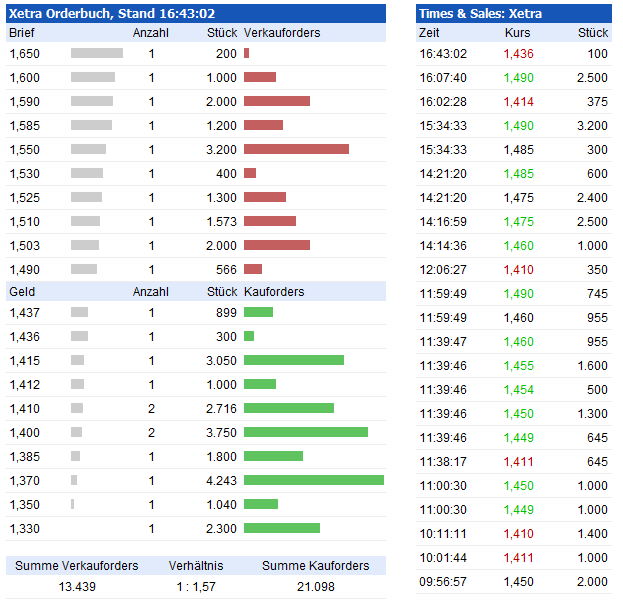Select the bid price 1,437 in Geld column
This screenshot has height=604, width=623.
point(24,312)
